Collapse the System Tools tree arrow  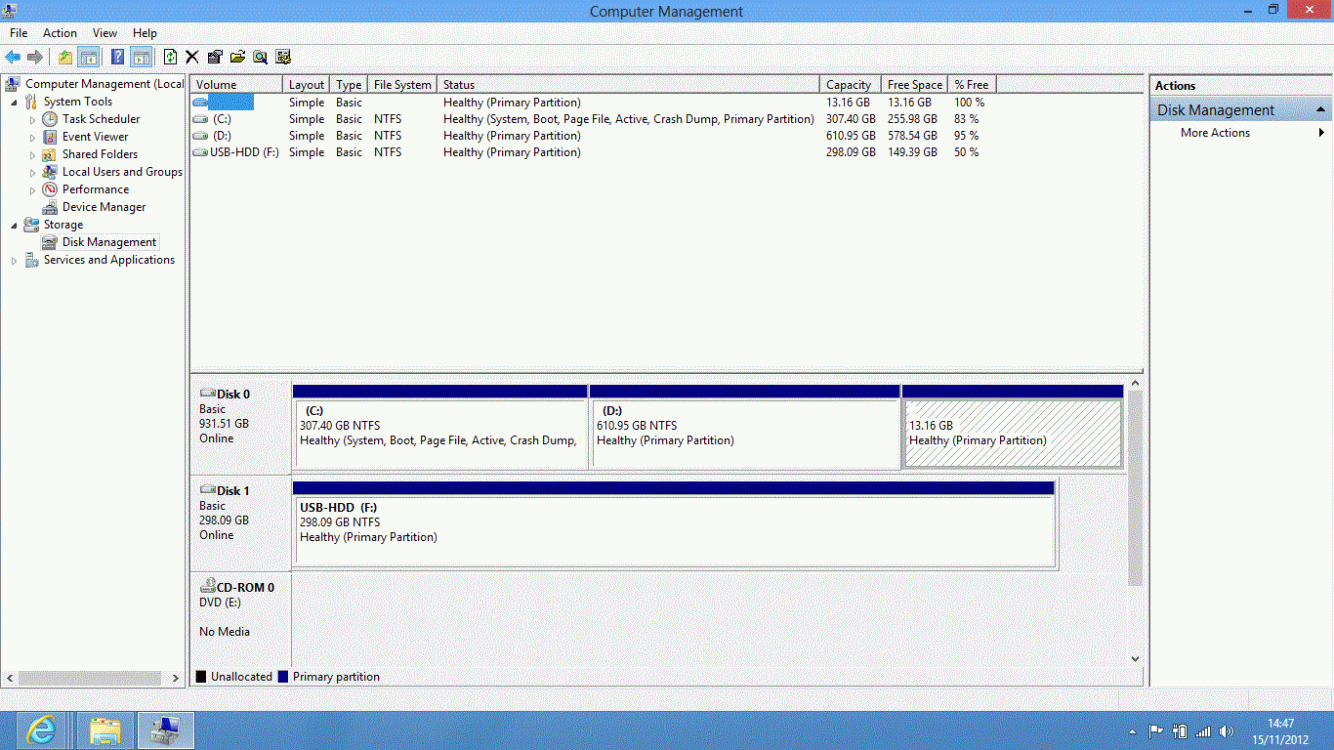tap(14, 102)
